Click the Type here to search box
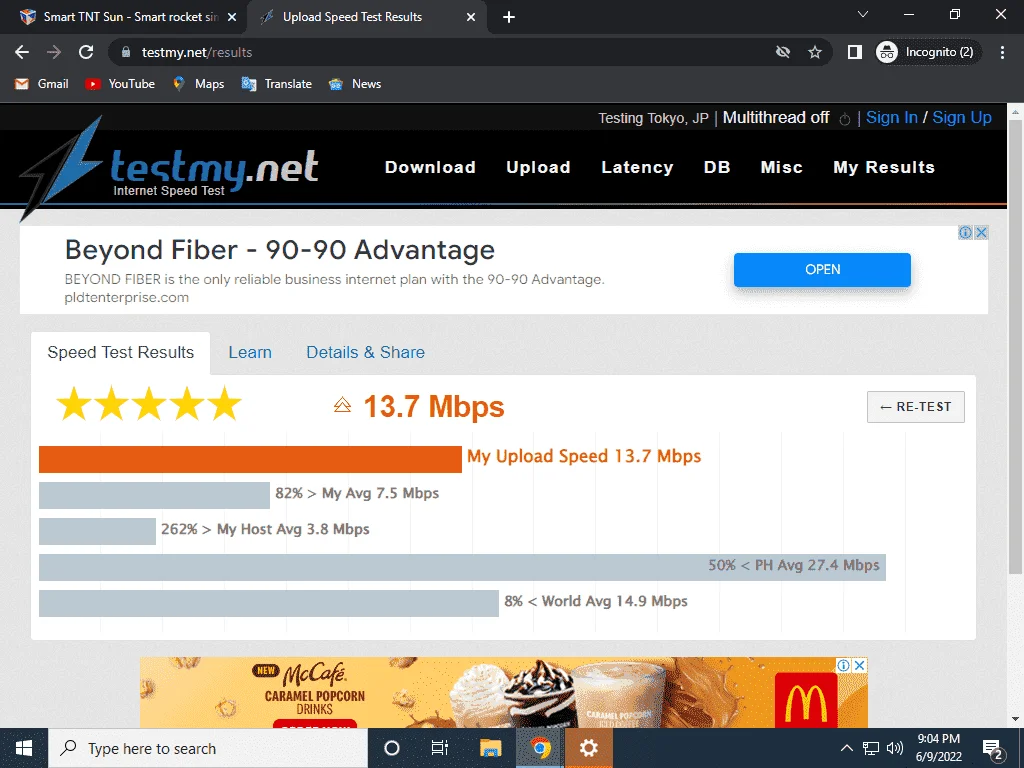Image resolution: width=1024 pixels, height=768 pixels. coord(208,748)
